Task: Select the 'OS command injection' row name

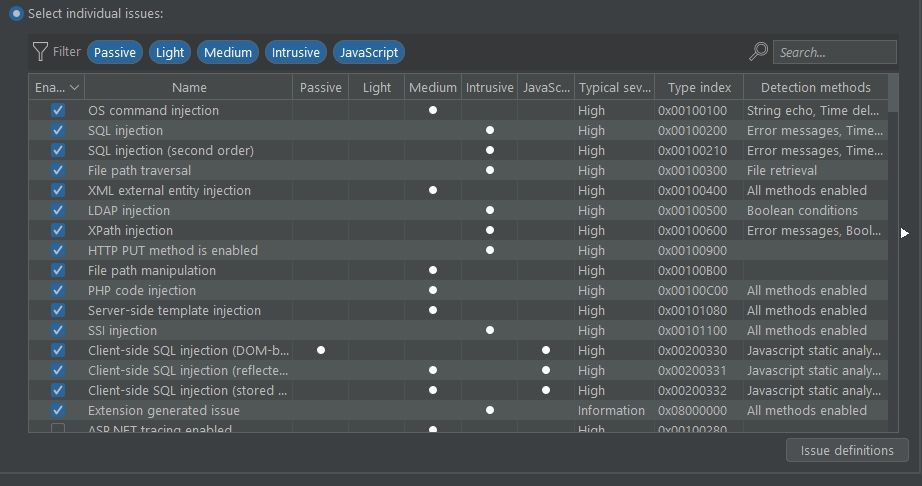Action: click(153, 110)
